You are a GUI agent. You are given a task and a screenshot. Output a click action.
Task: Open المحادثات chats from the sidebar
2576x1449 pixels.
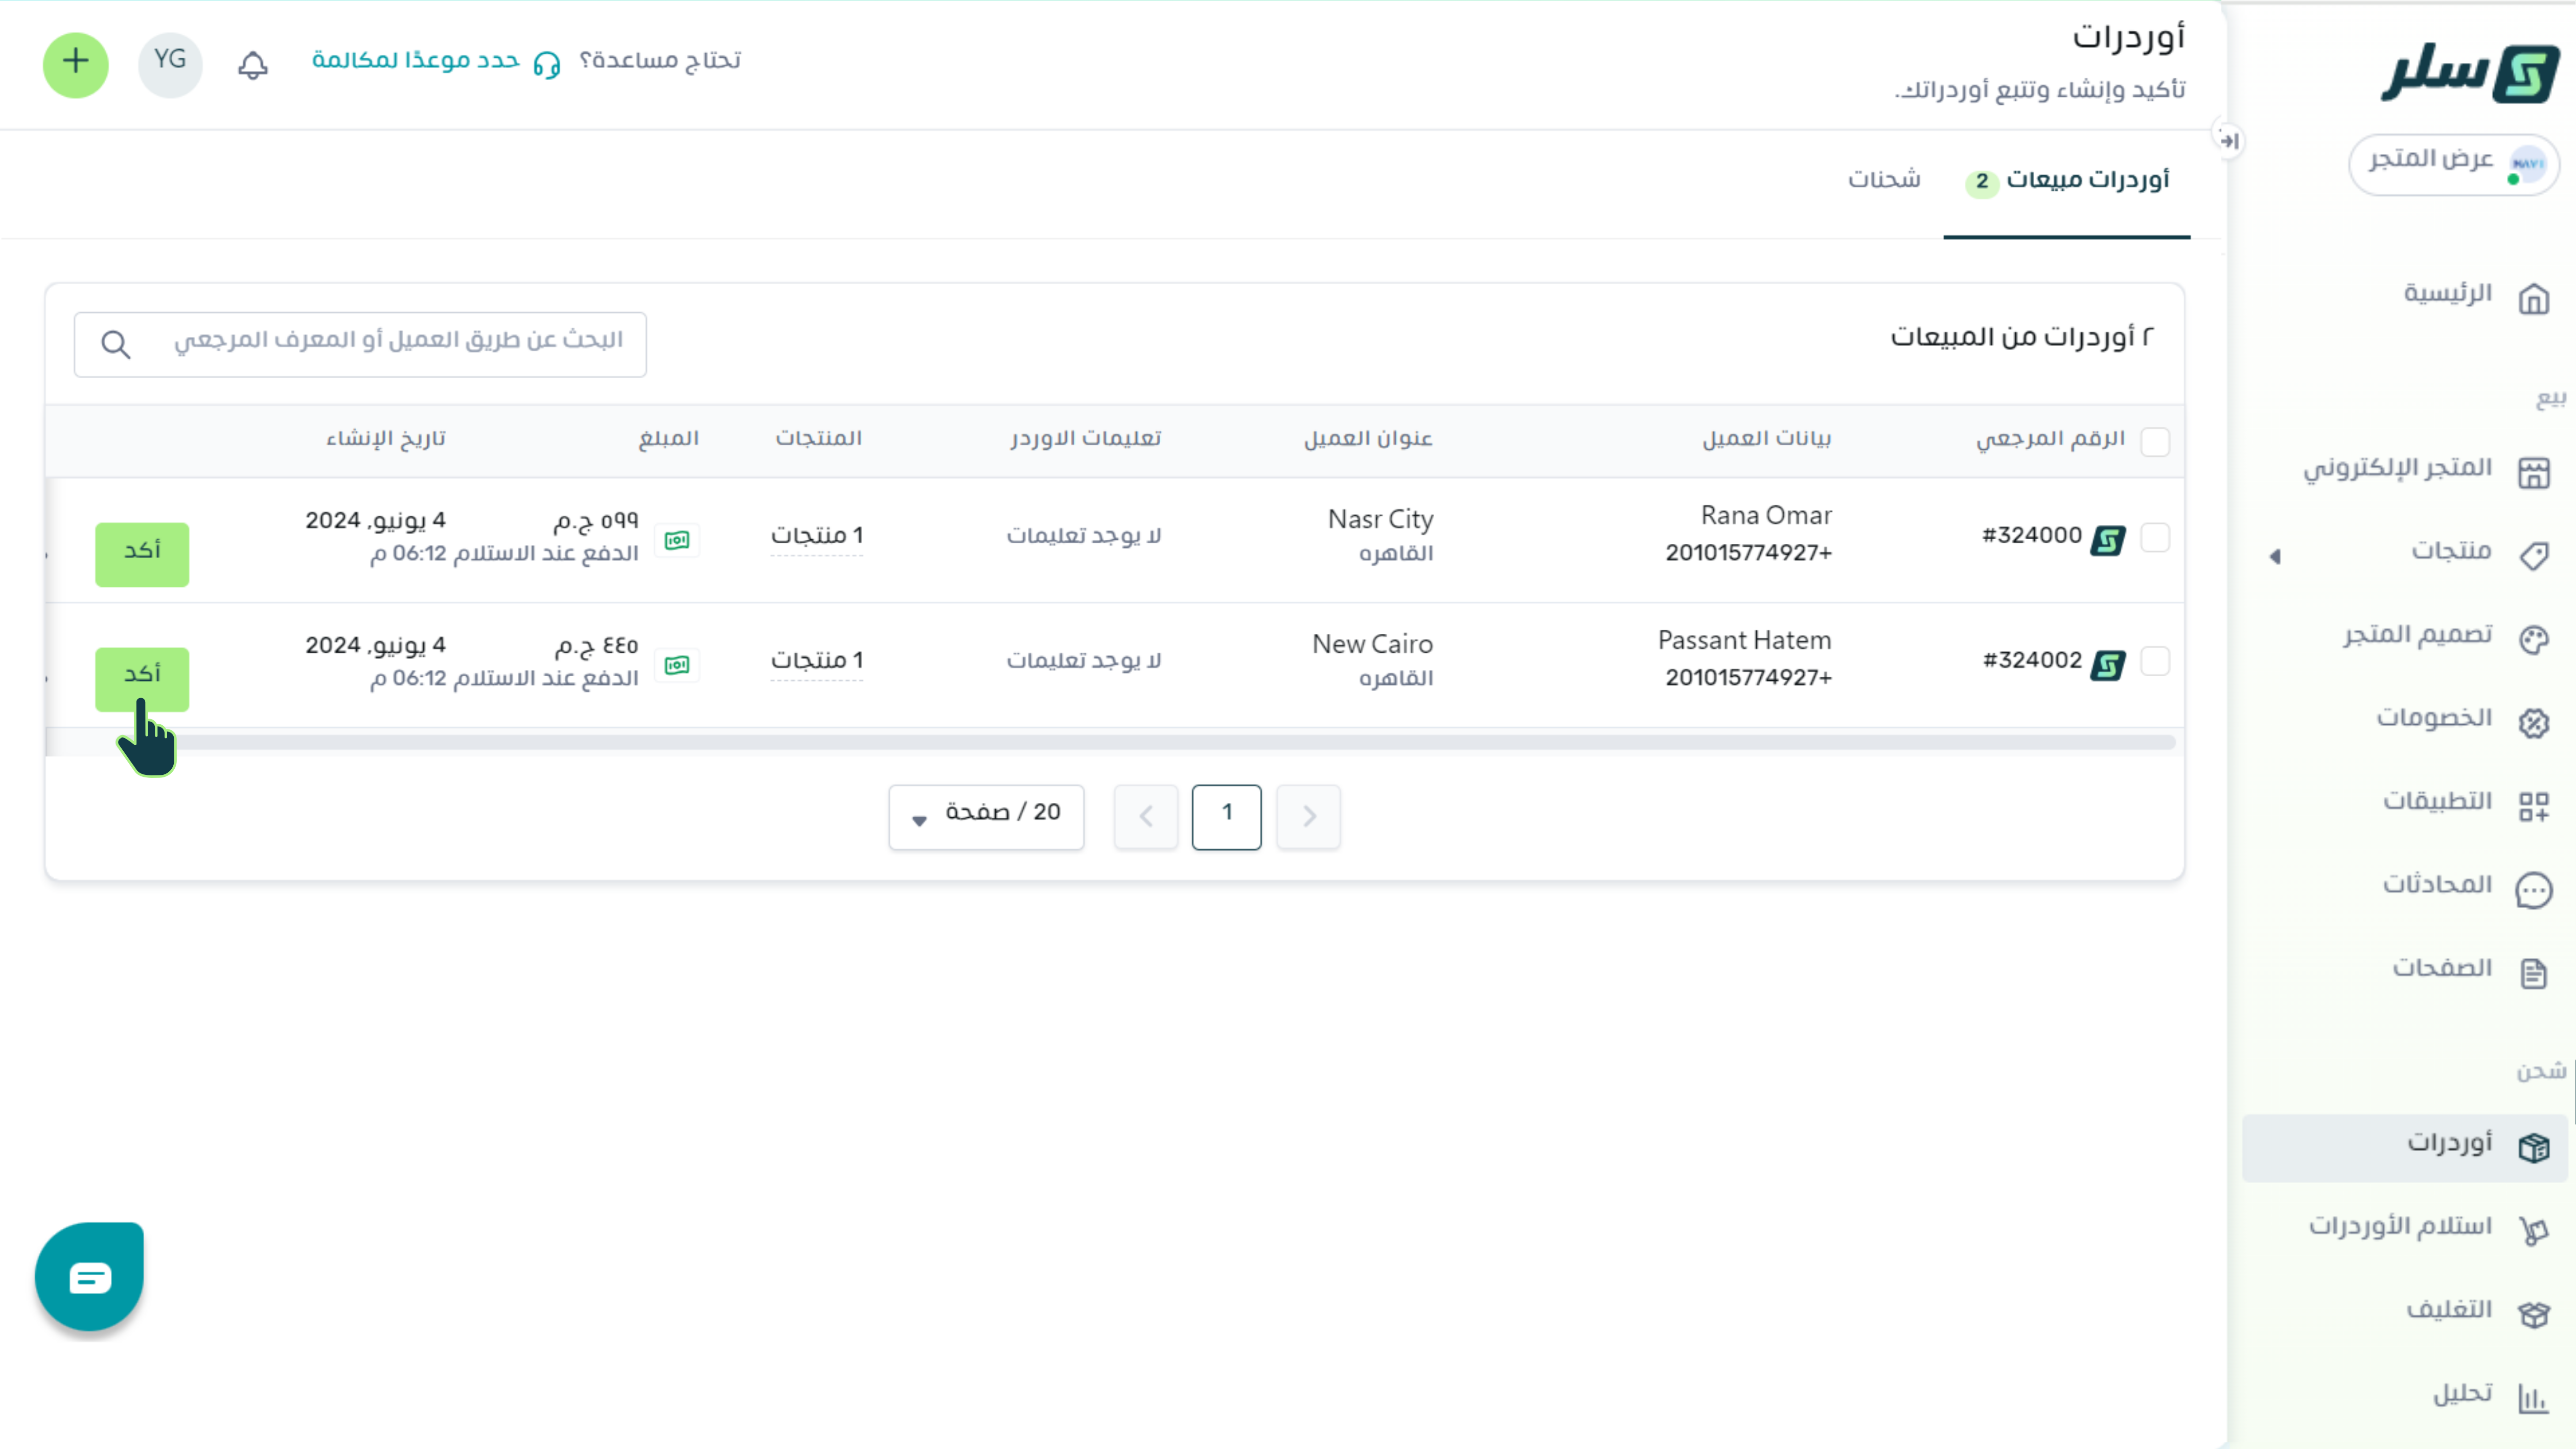(x=2438, y=885)
